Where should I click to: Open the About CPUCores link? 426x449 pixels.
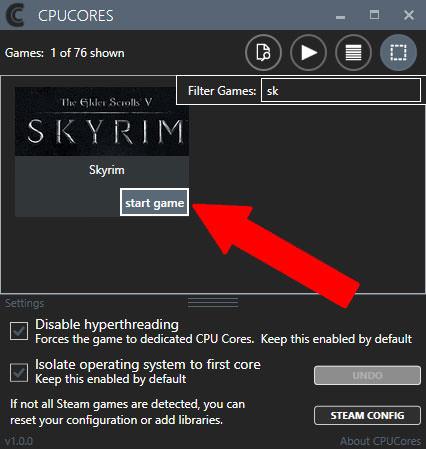380,441
